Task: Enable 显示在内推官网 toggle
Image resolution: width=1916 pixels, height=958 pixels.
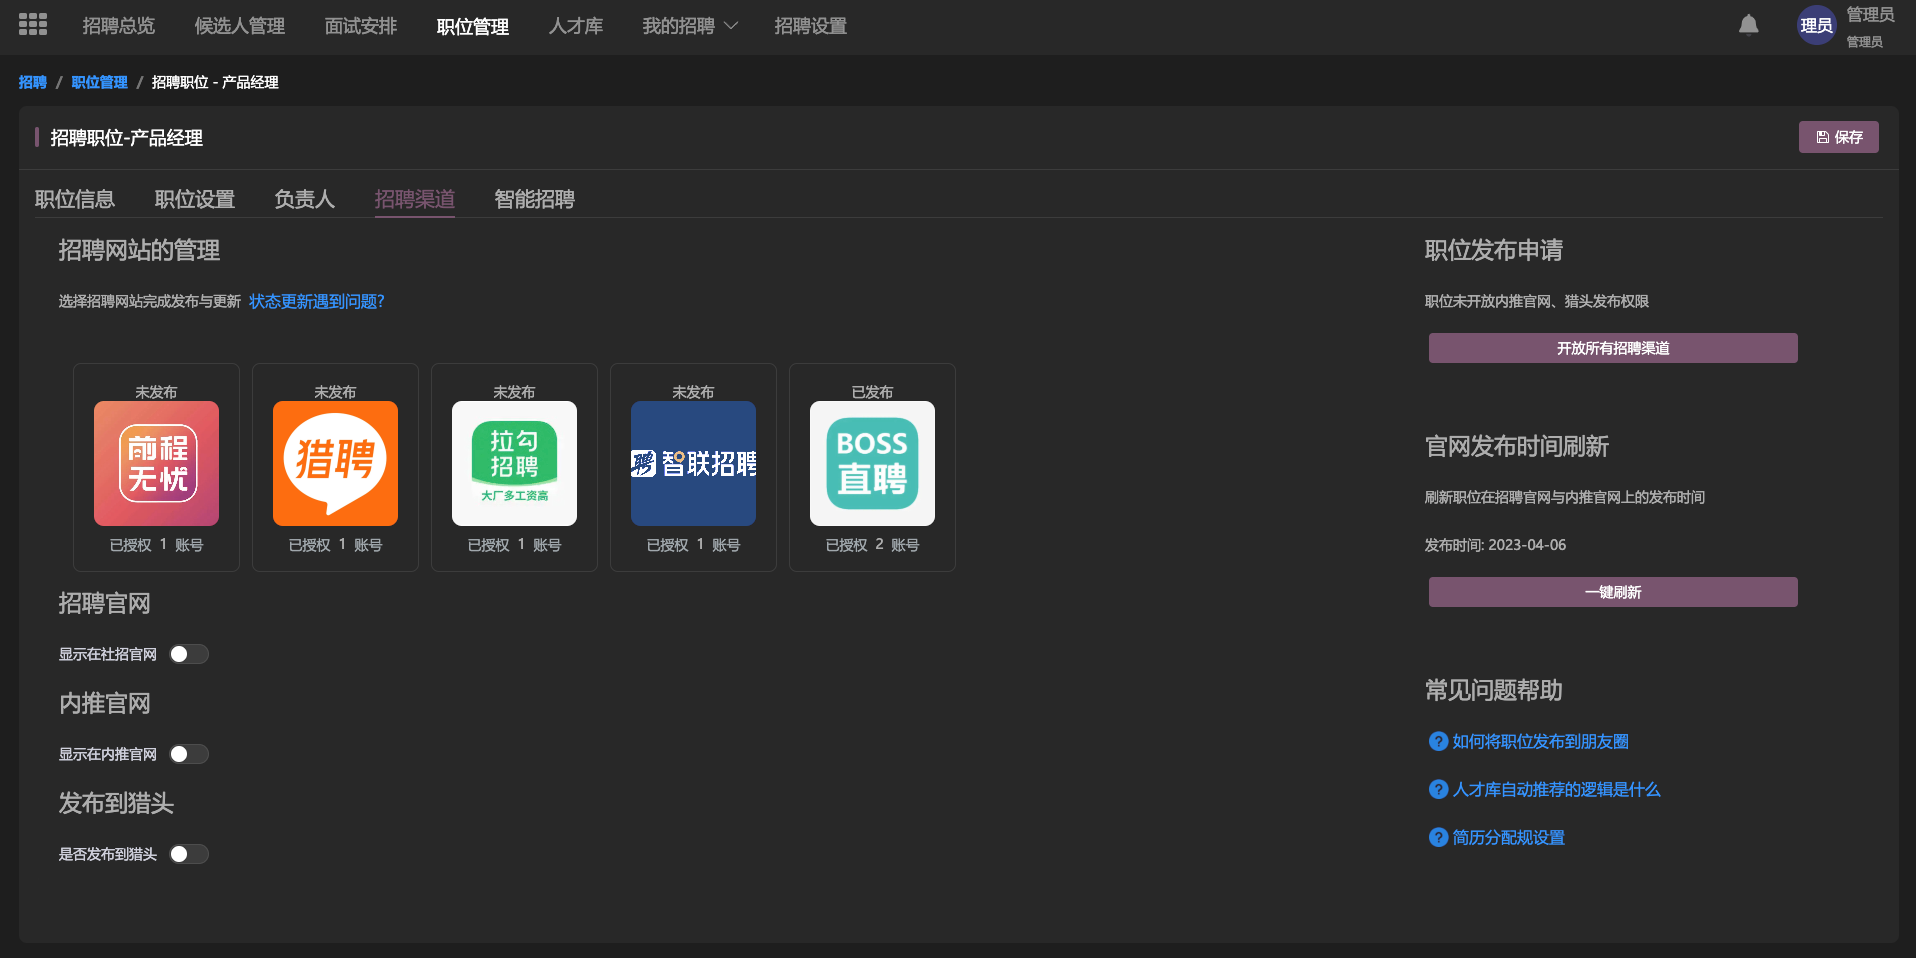Action: tap(188, 754)
